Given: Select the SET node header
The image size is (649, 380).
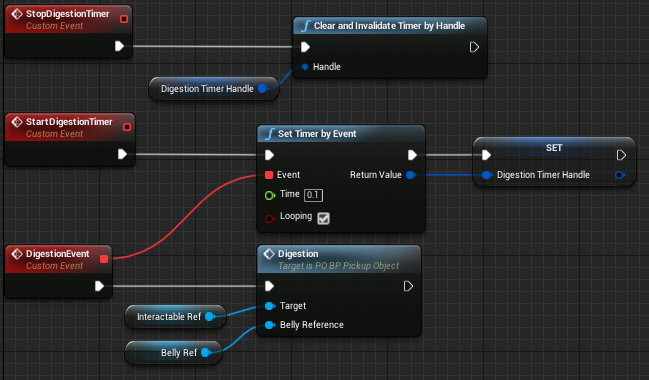Looking at the screenshot, I should [x=554, y=148].
